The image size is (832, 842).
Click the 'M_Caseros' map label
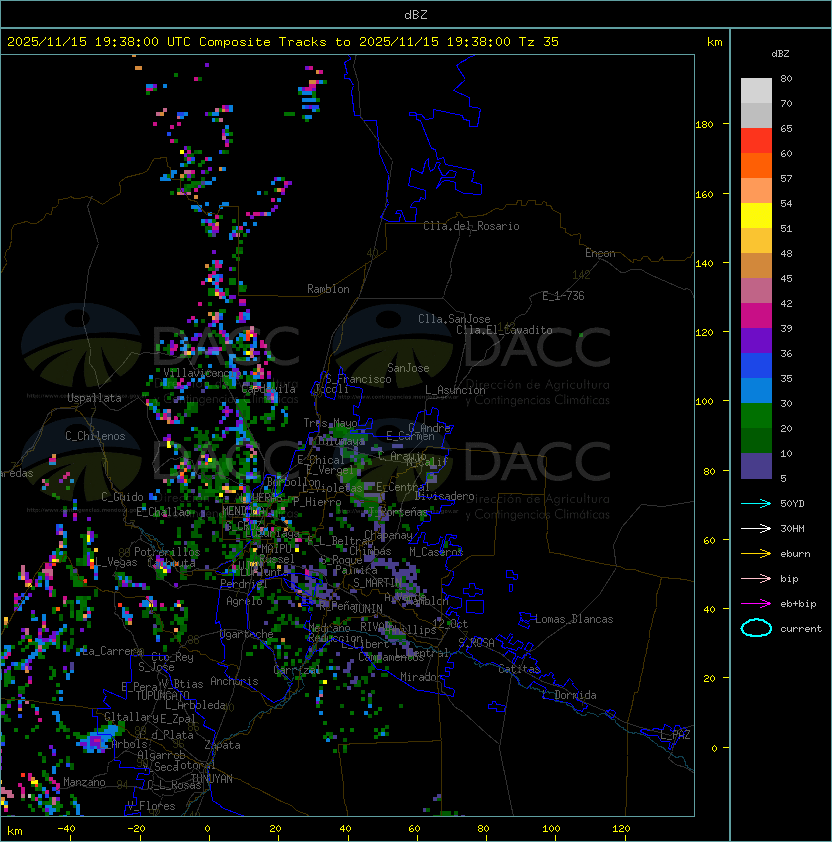point(436,552)
